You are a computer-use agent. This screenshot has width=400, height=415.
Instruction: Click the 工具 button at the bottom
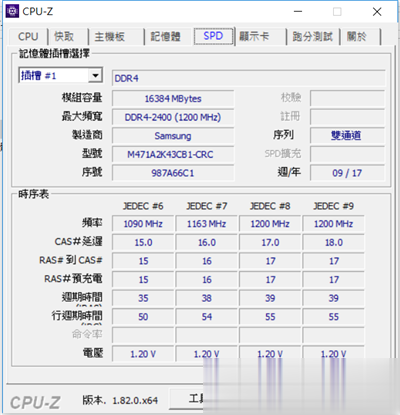(187, 399)
